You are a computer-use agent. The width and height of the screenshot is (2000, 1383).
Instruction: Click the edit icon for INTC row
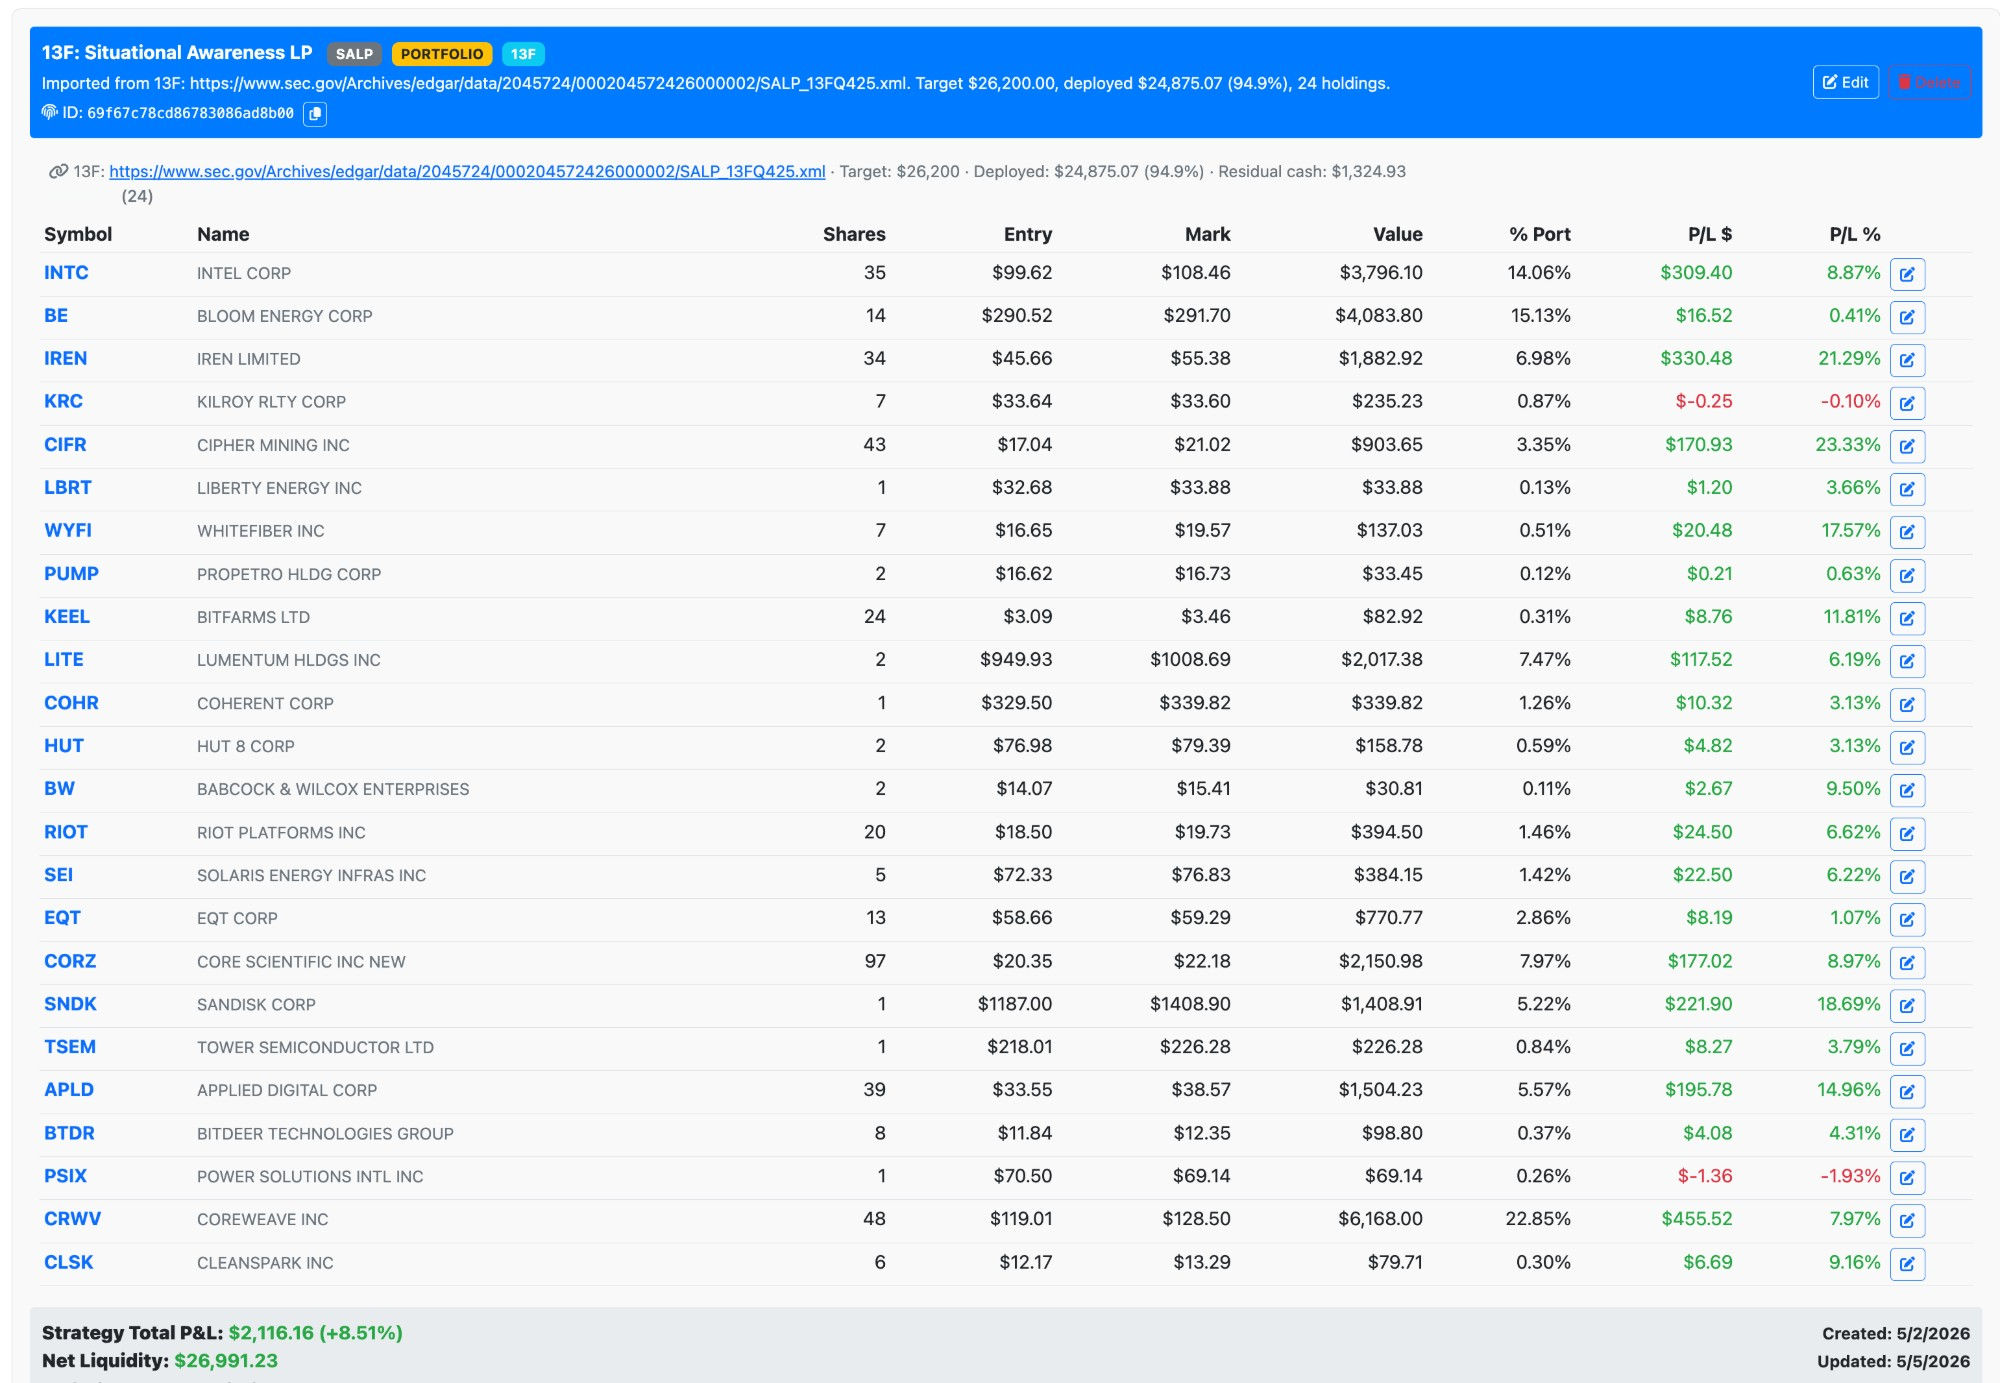click(x=1907, y=274)
